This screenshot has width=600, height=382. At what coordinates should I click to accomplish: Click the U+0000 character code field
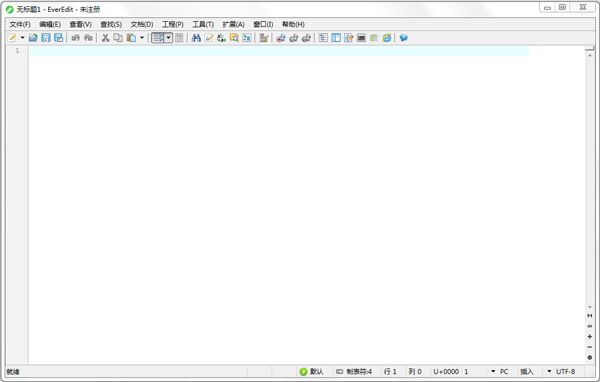point(446,372)
